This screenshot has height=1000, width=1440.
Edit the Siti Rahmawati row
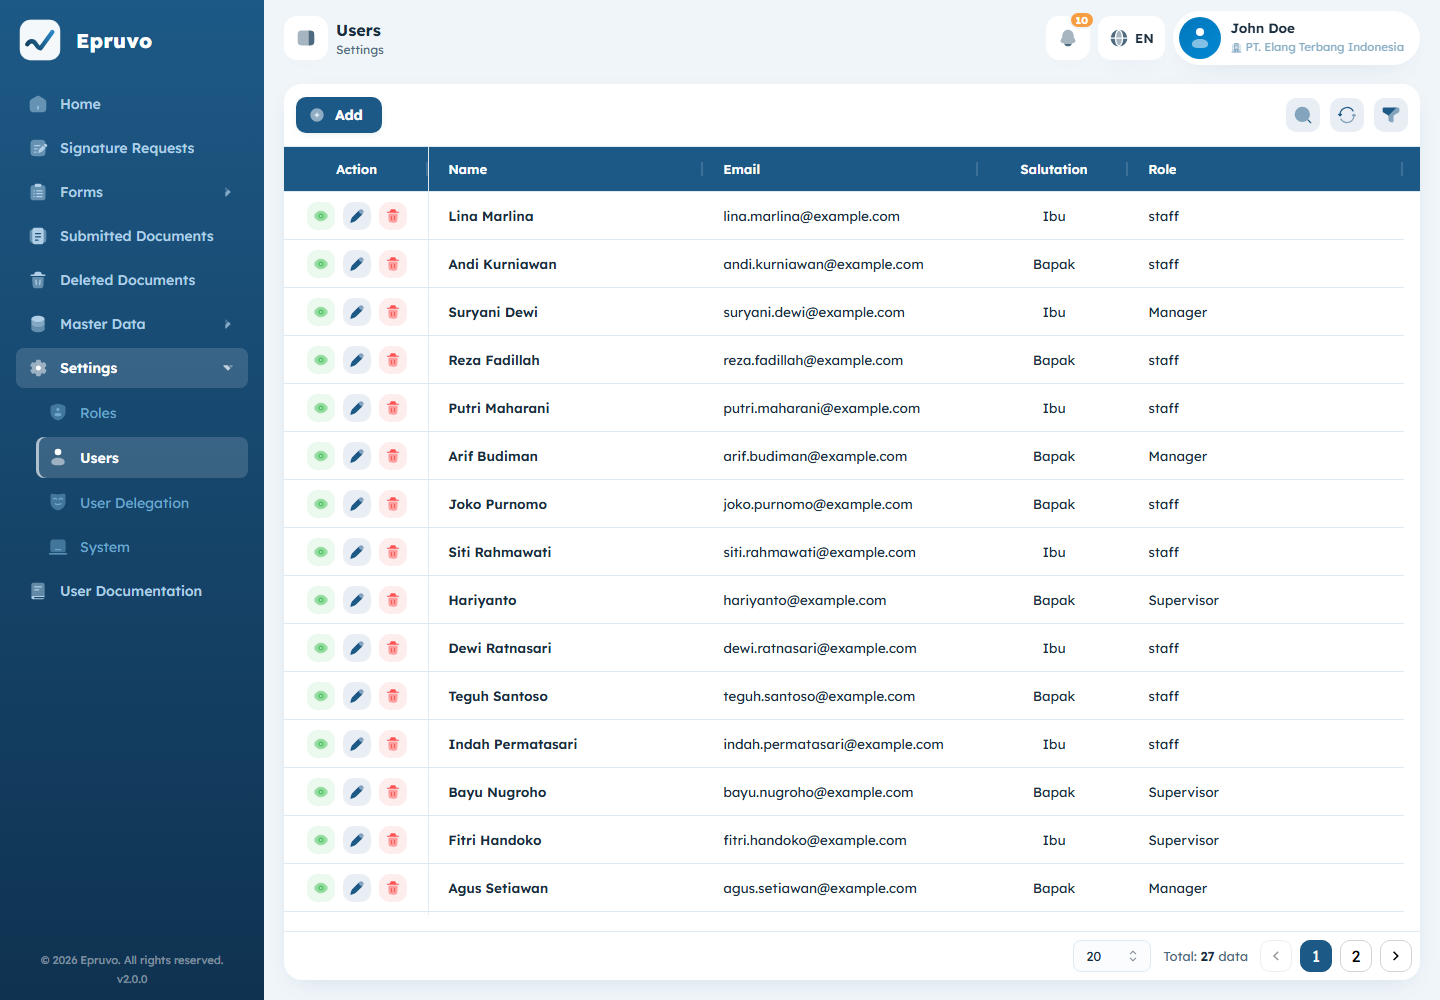pyautogui.click(x=357, y=552)
